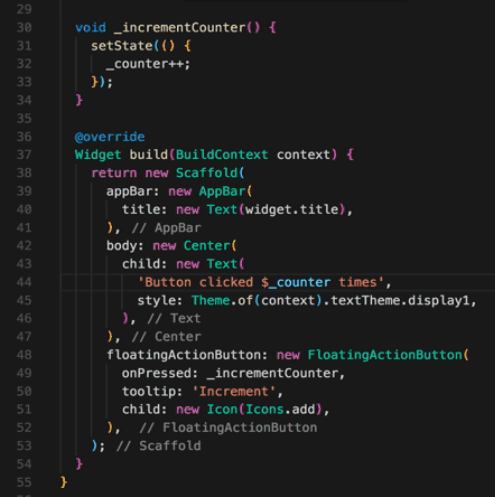Click line number 44 in the gutter
The width and height of the screenshot is (495, 497).
pyautogui.click(x=24, y=282)
